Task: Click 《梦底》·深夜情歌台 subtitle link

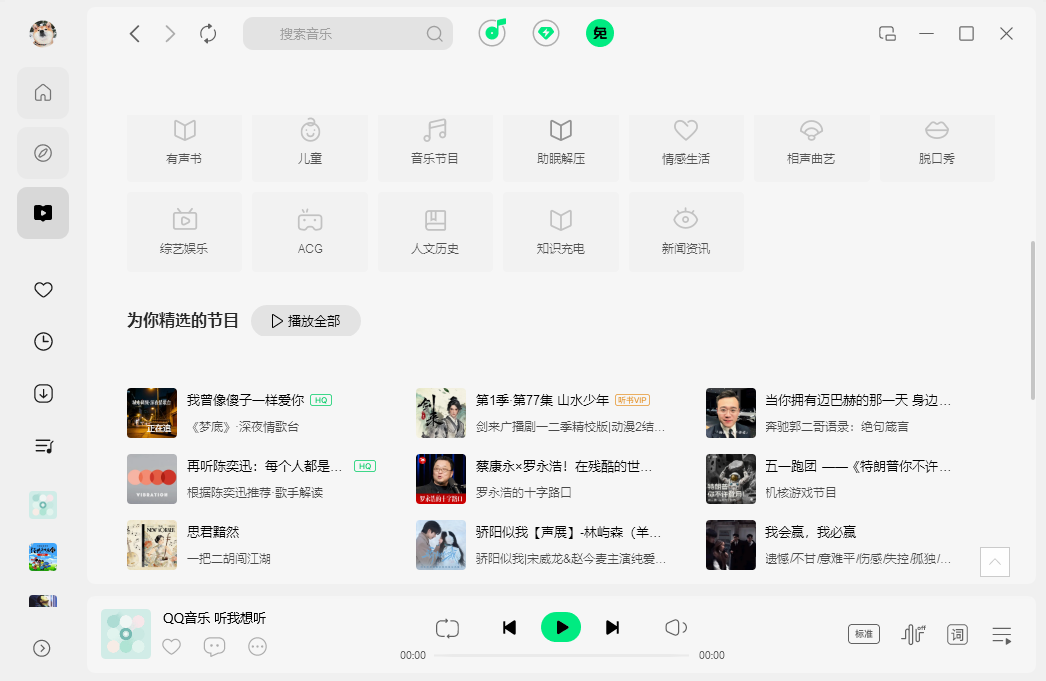Action: click(243, 427)
